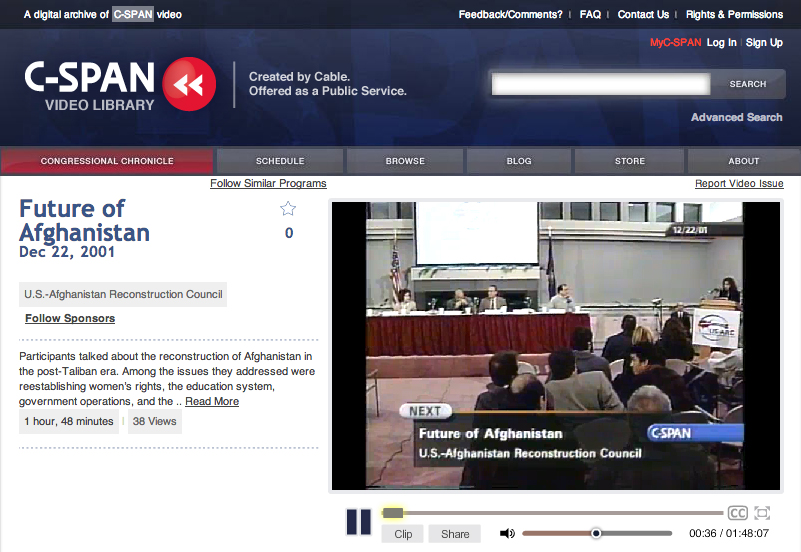801x552 pixels.
Task: Click the Contact Us link
Action: (643, 14)
